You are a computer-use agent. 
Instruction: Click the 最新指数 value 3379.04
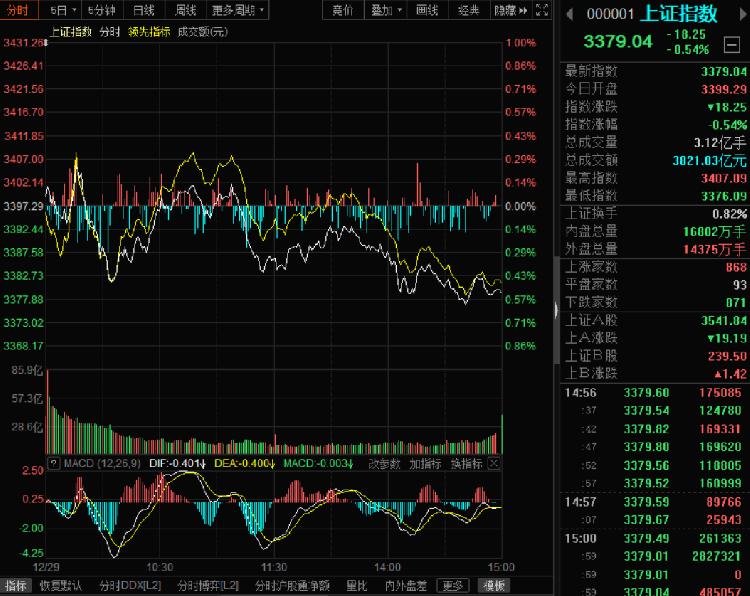(x=724, y=71)
